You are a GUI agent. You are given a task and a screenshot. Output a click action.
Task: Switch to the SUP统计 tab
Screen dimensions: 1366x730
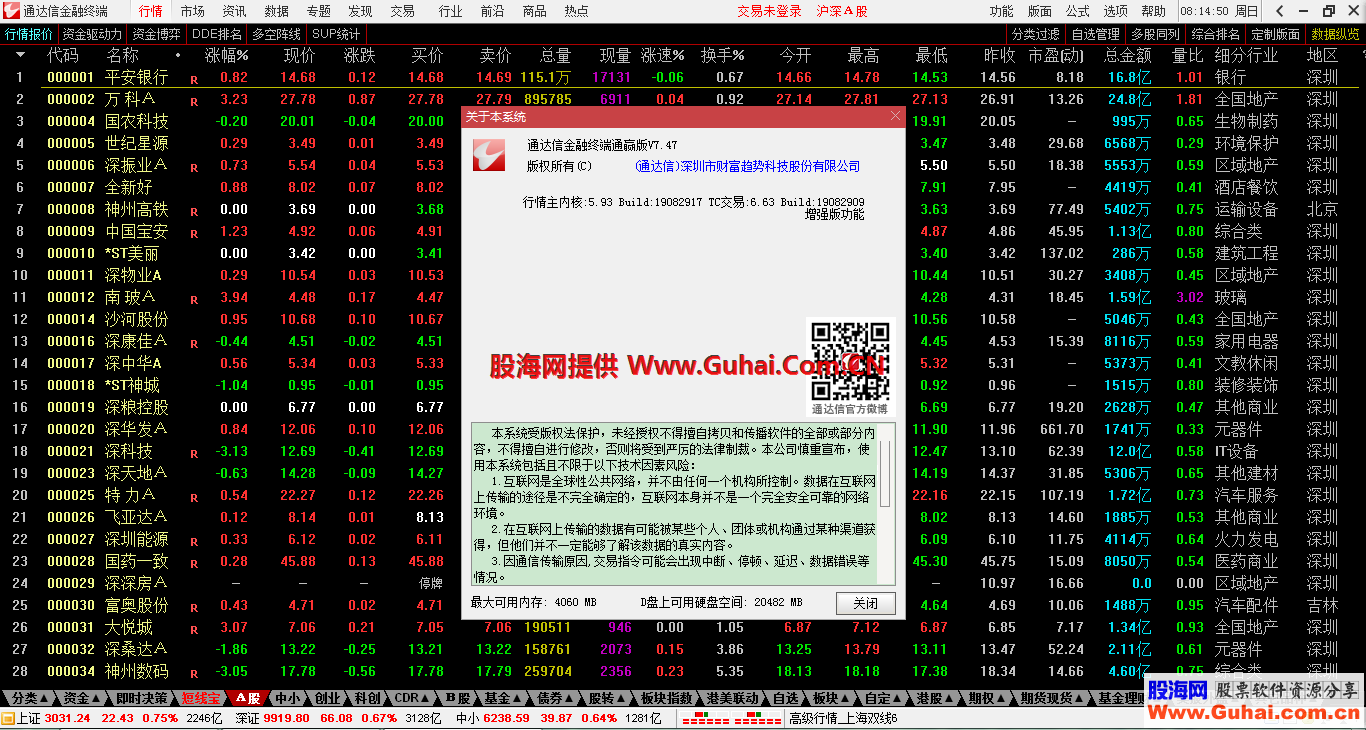tap(336, 34)
